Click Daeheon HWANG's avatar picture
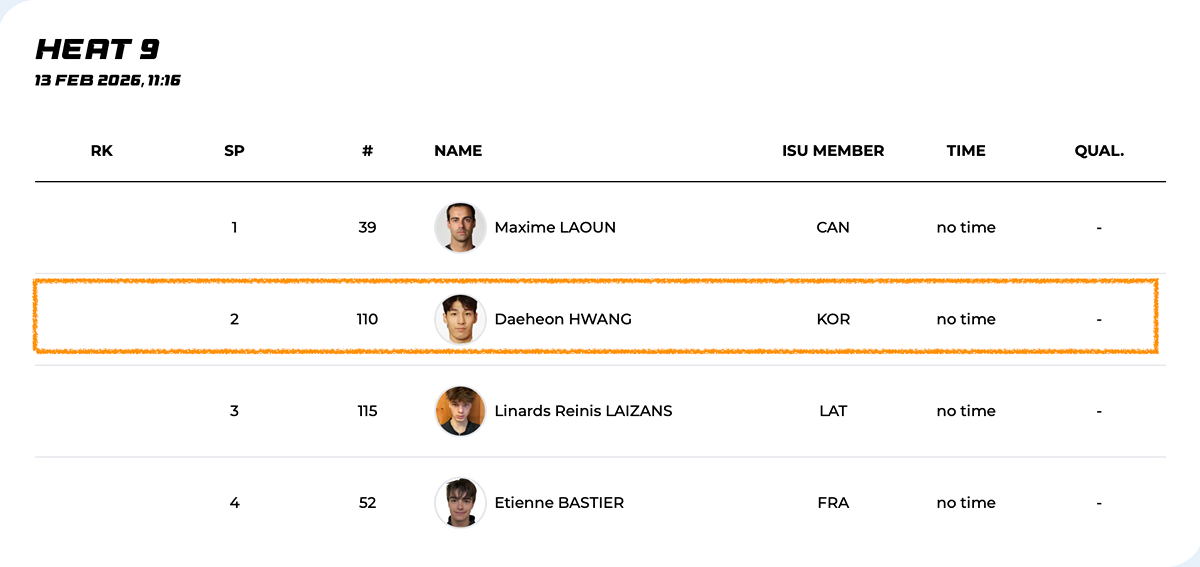The height and width of the screenshot is (567, 1200). click(x=460, y=319)
